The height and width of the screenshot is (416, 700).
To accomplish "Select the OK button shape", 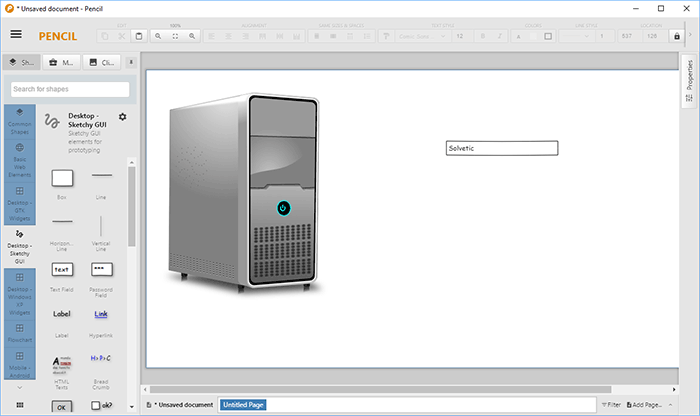I will point(62,407).
